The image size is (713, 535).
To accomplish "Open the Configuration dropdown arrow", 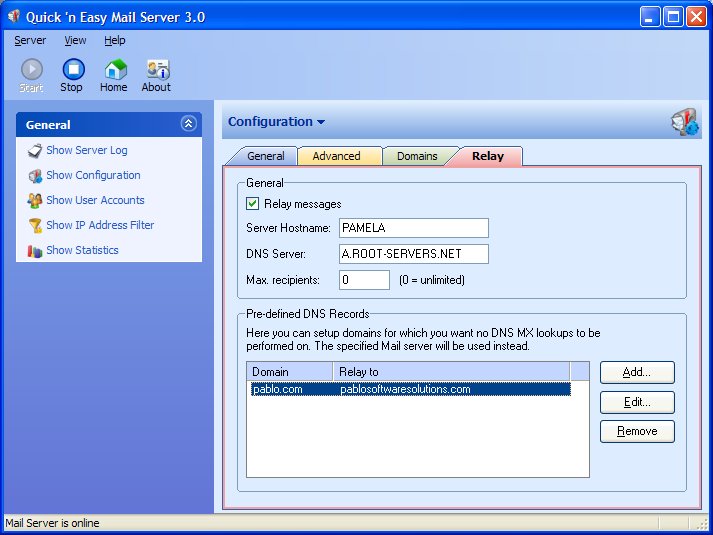I will 321,122.
